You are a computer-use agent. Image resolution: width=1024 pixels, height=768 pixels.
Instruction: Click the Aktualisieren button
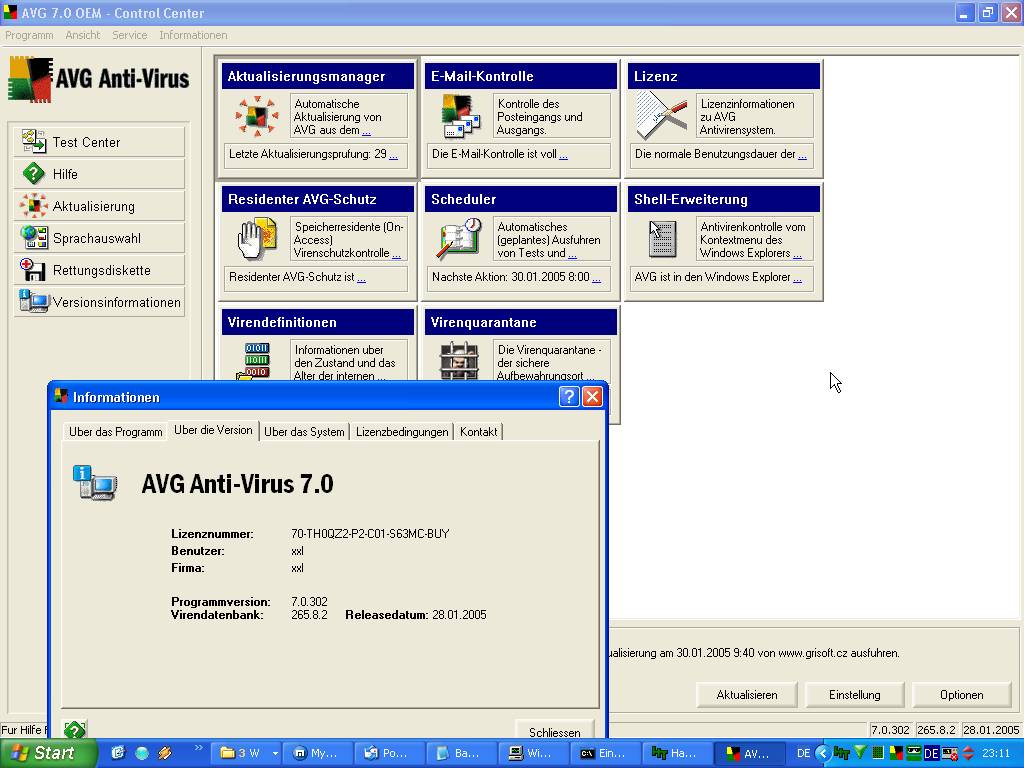tap(746, 695)
